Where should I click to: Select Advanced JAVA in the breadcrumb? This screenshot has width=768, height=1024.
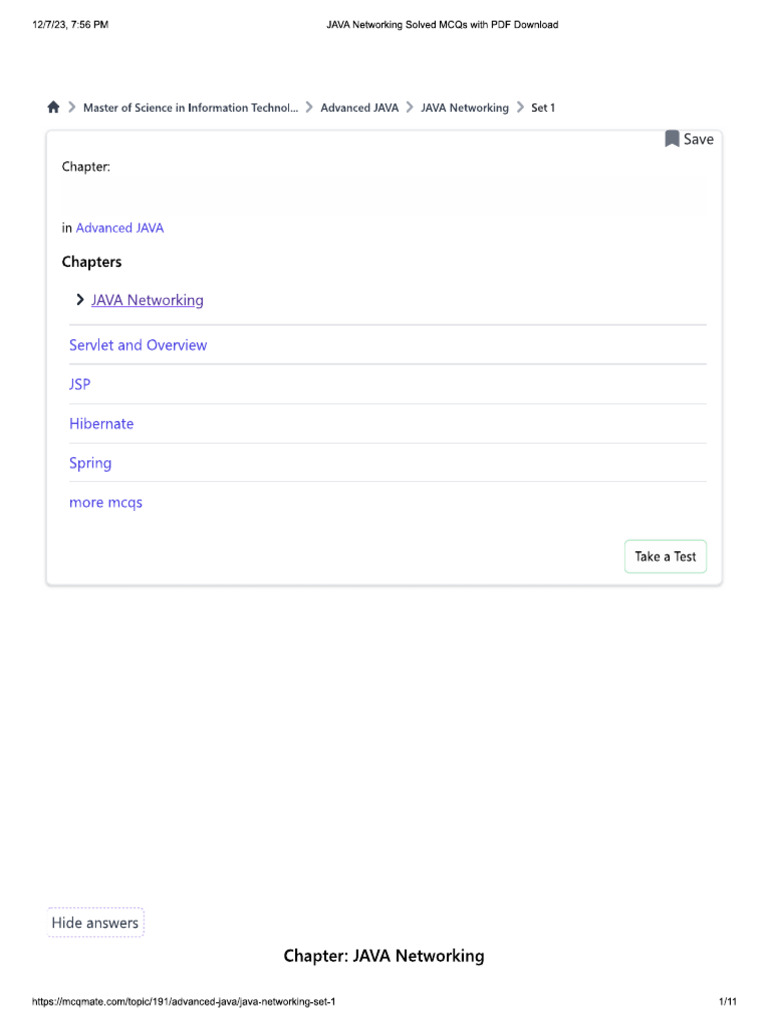point(359,108)
